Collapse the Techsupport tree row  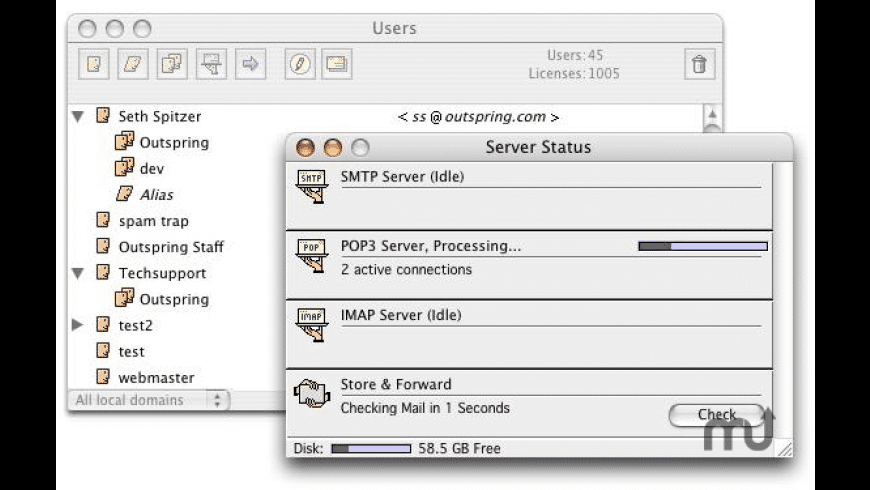(78, 273)
